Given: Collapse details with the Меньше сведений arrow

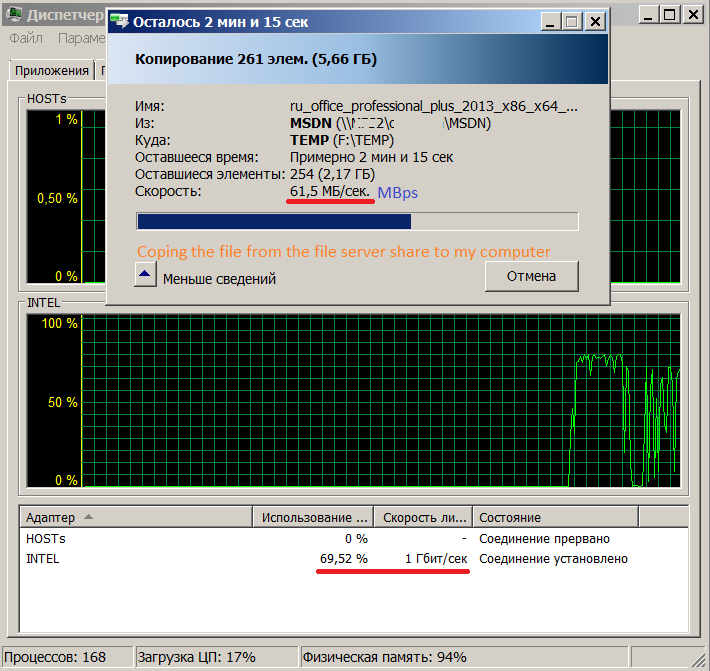Looking at the screenshot, I should click(x=145, y=274).
